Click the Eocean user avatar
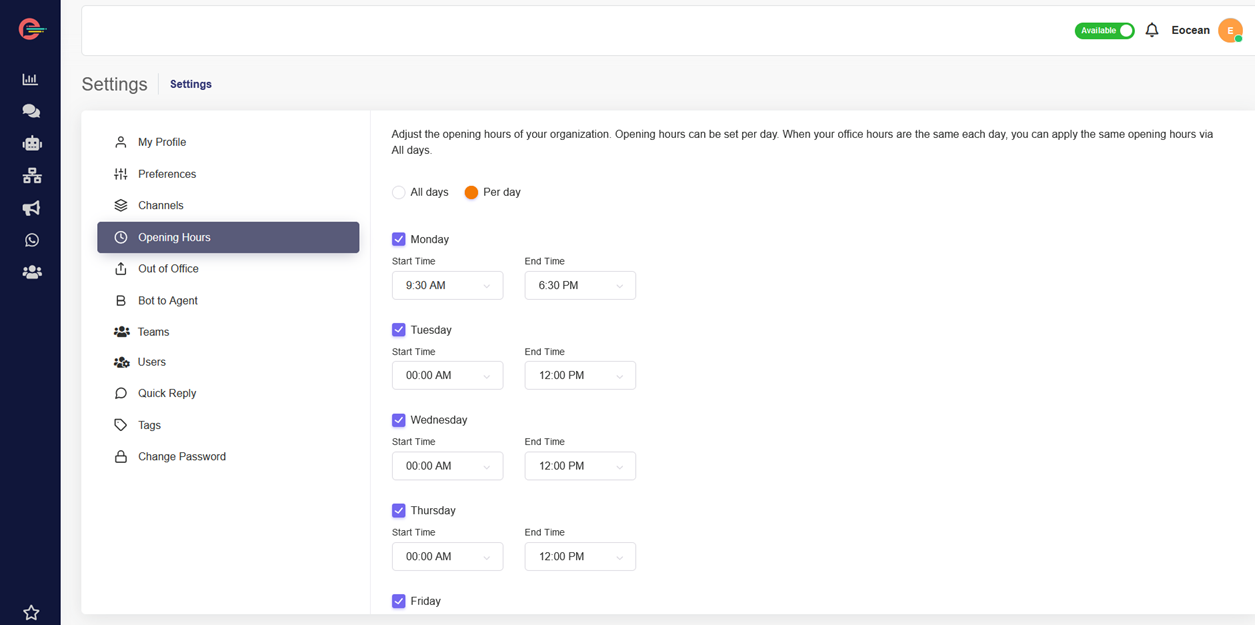Viewport: 1255px width, 625px height. (x=1229, y=31)
